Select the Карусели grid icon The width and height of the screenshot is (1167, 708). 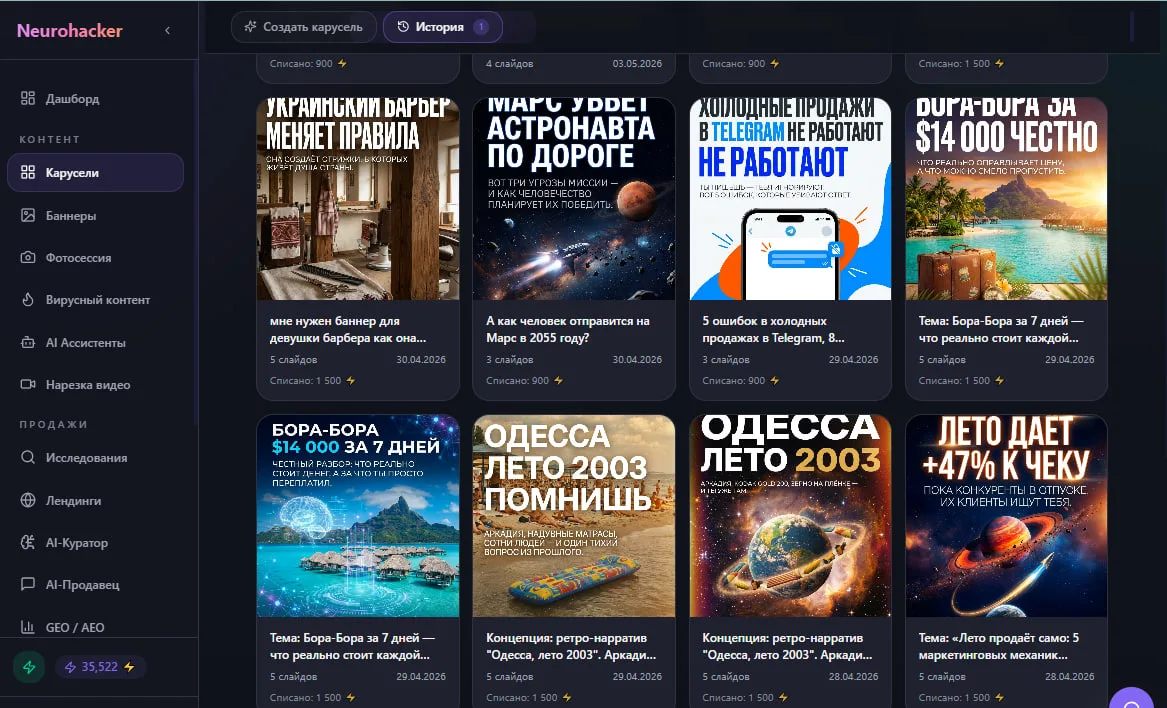[28, 172]
